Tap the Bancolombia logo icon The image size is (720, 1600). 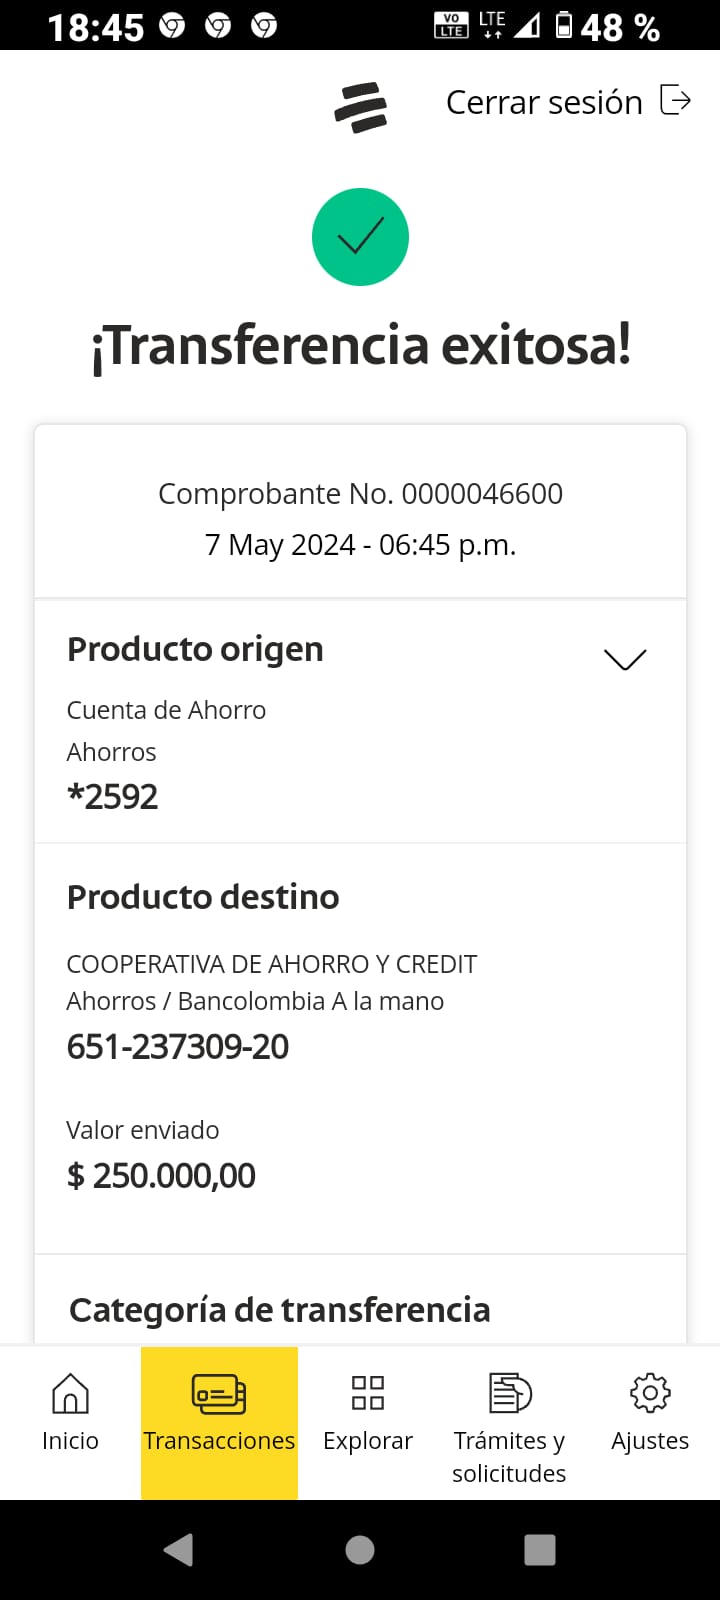tap(360, 108)
